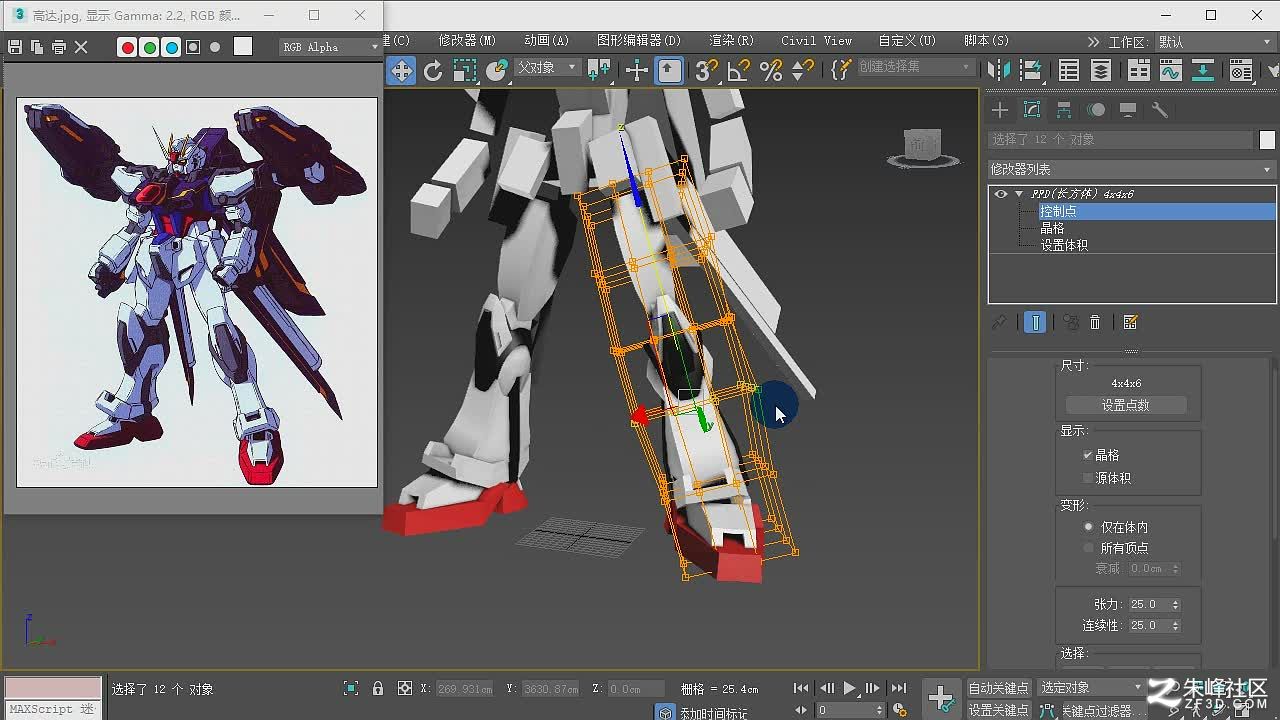Click the Select and Place tool
Screen dimensions: 1280x720
[x=497, y=70]
